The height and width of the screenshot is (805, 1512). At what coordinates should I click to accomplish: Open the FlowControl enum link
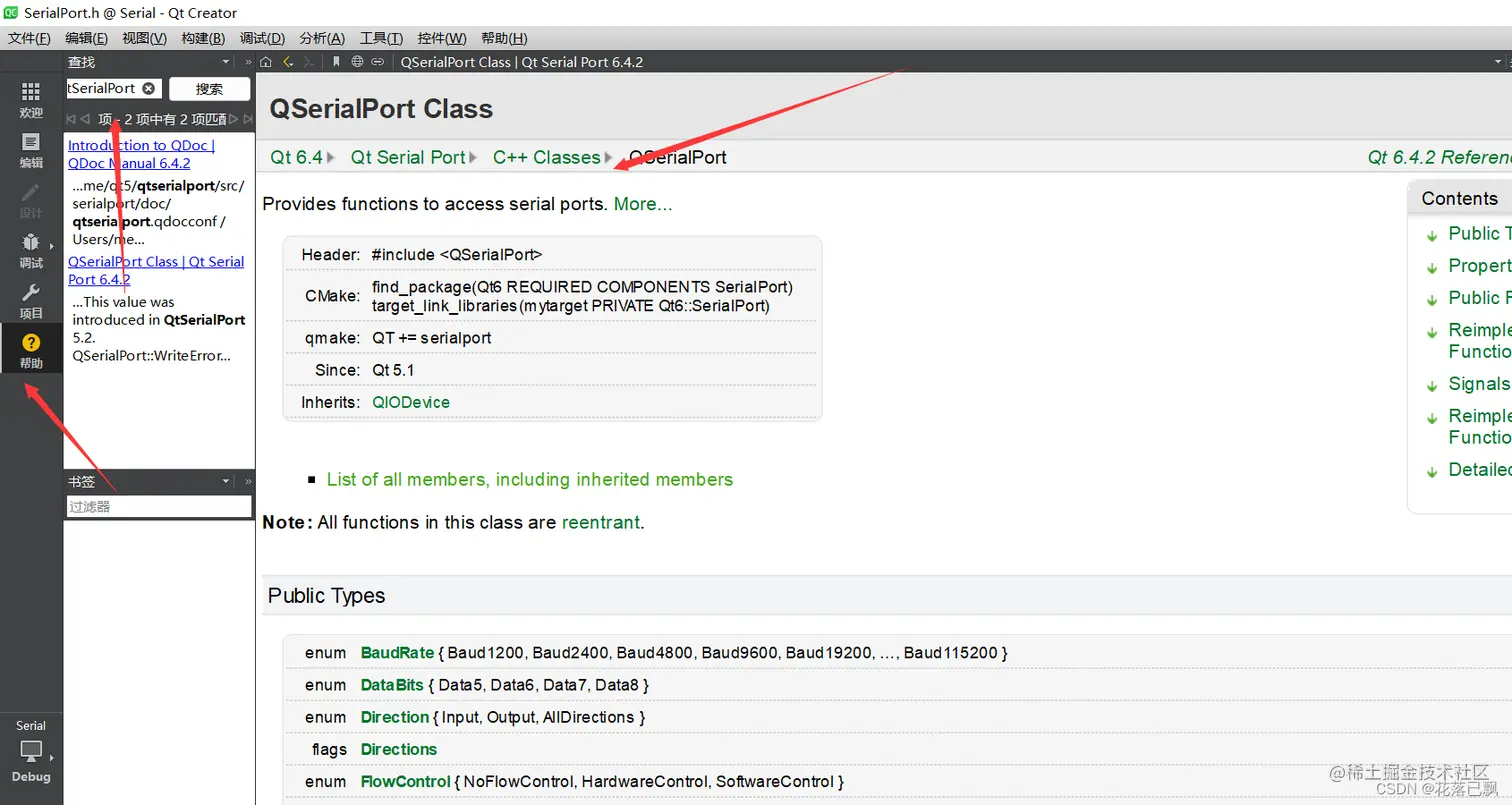click(x=406, y=781)
